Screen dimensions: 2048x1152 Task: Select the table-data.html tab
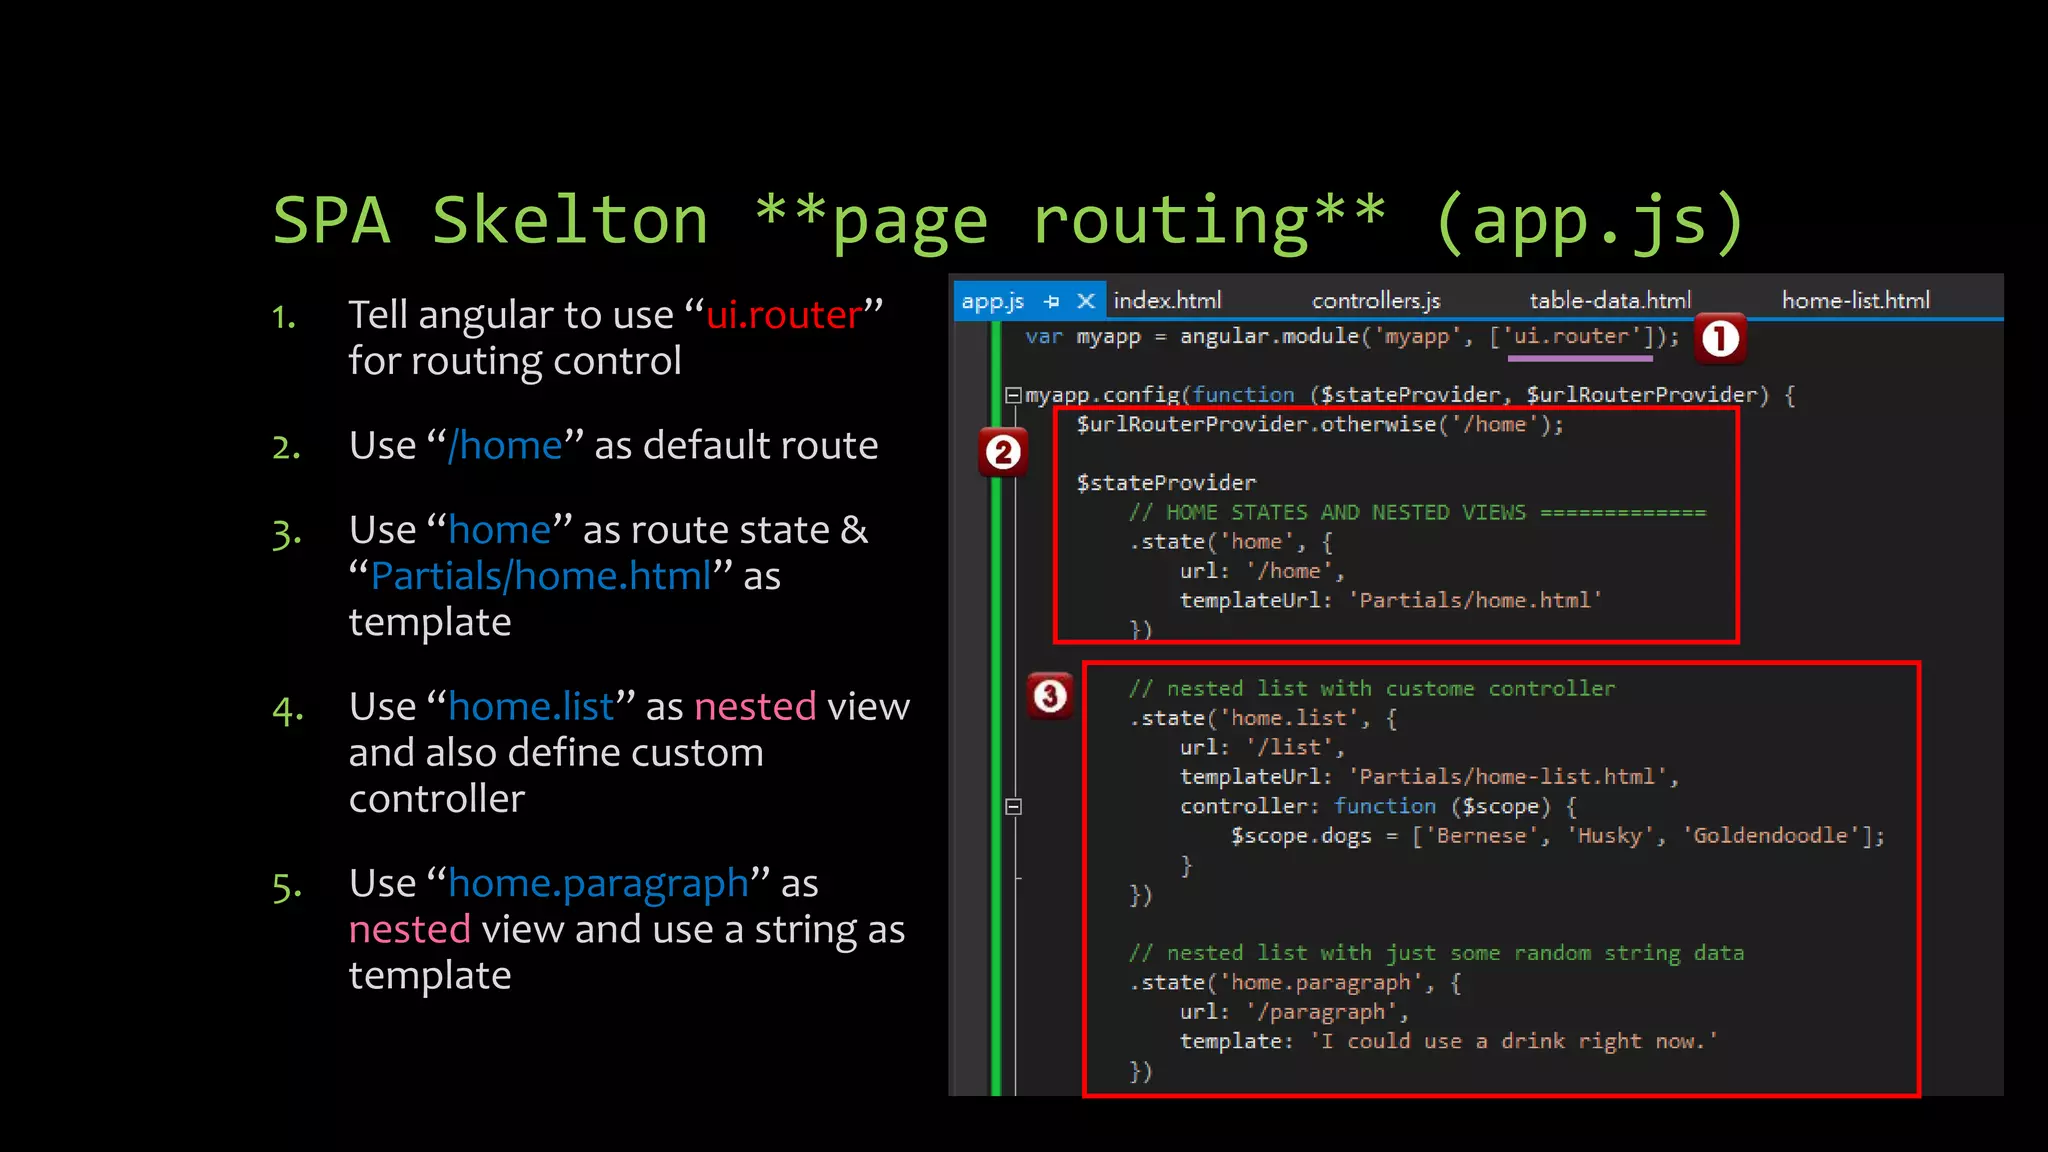click(1610, 301)
